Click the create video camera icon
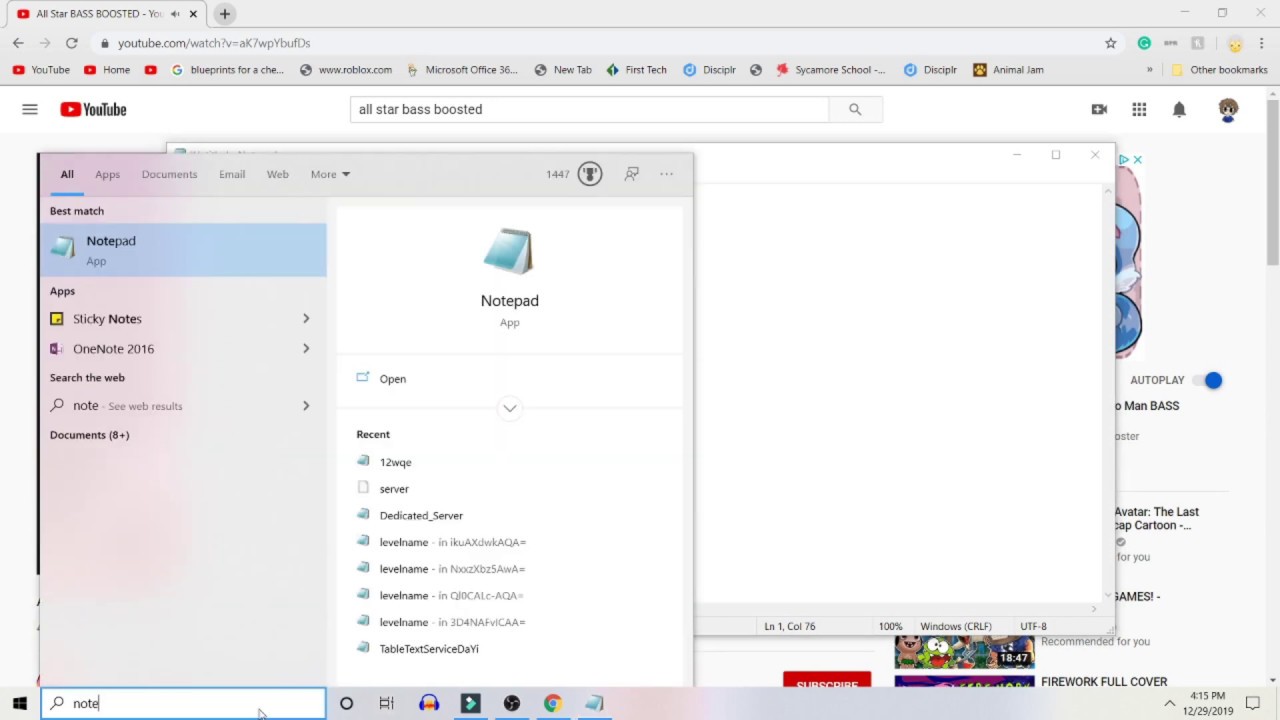Viewport: 1280px width, 720px height. (1099, 109)
